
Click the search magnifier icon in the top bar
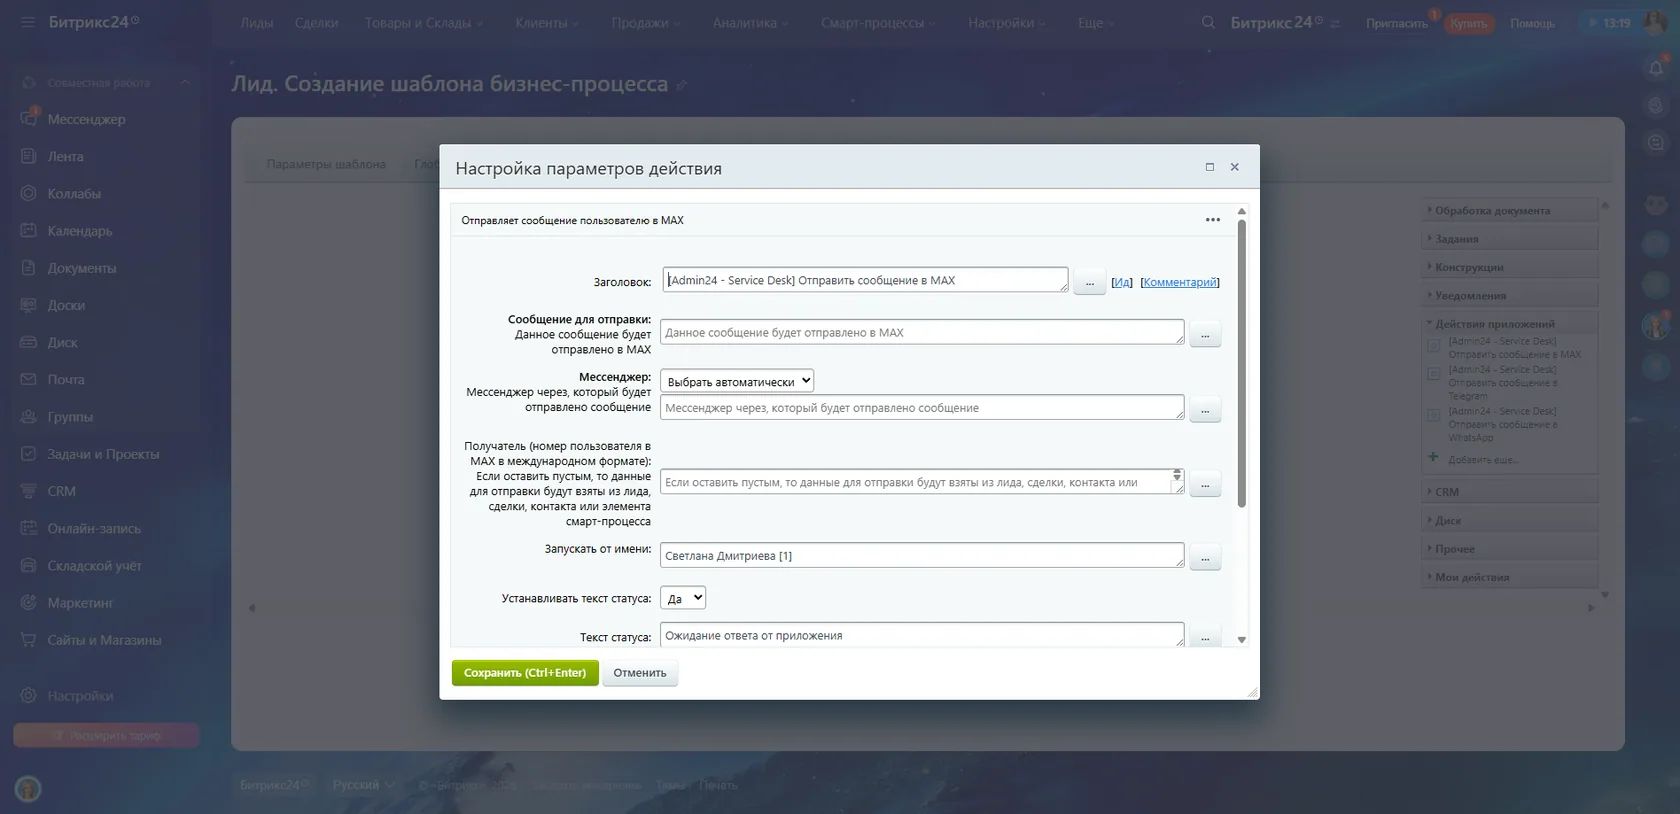tap(1208, 22)
